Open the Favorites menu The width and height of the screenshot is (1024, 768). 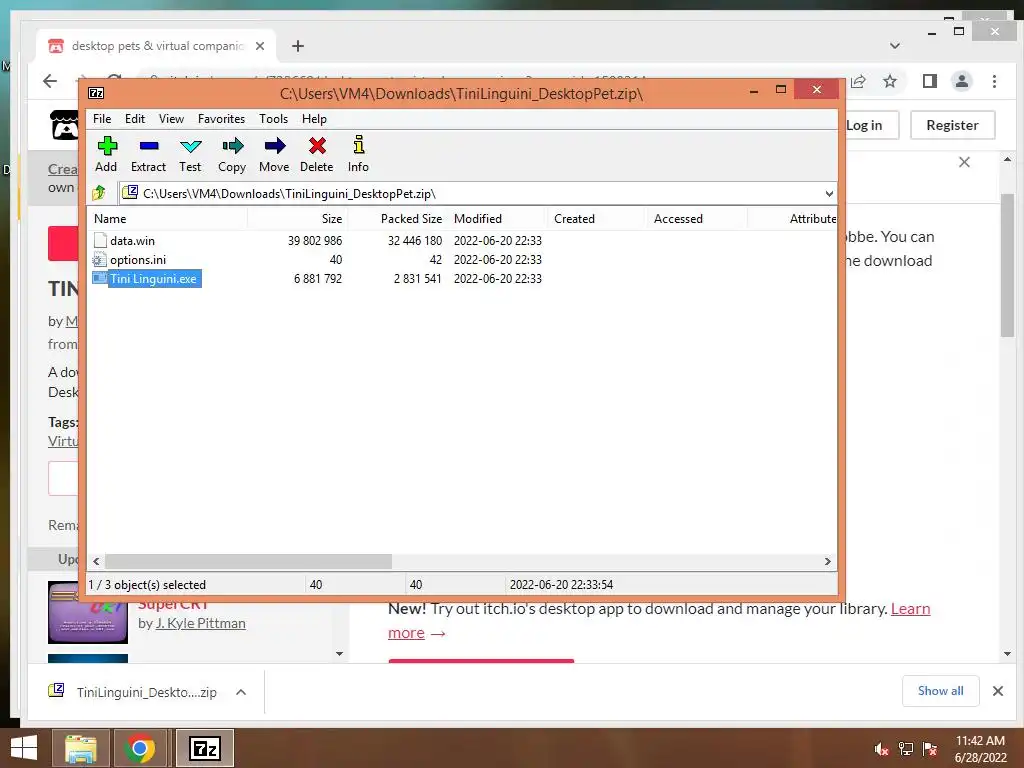point(221,119)
